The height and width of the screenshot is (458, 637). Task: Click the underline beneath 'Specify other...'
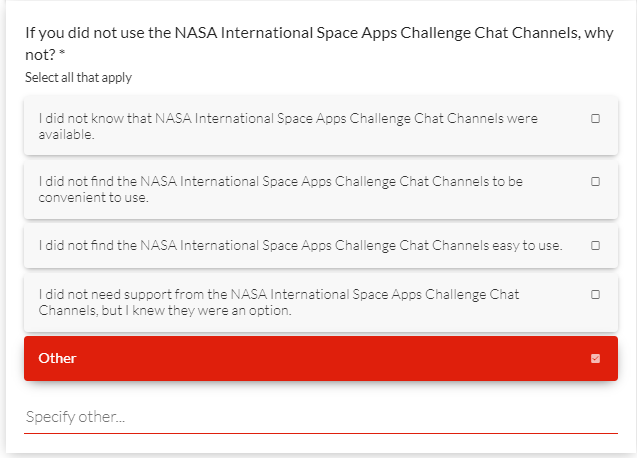tap(320, 433)
